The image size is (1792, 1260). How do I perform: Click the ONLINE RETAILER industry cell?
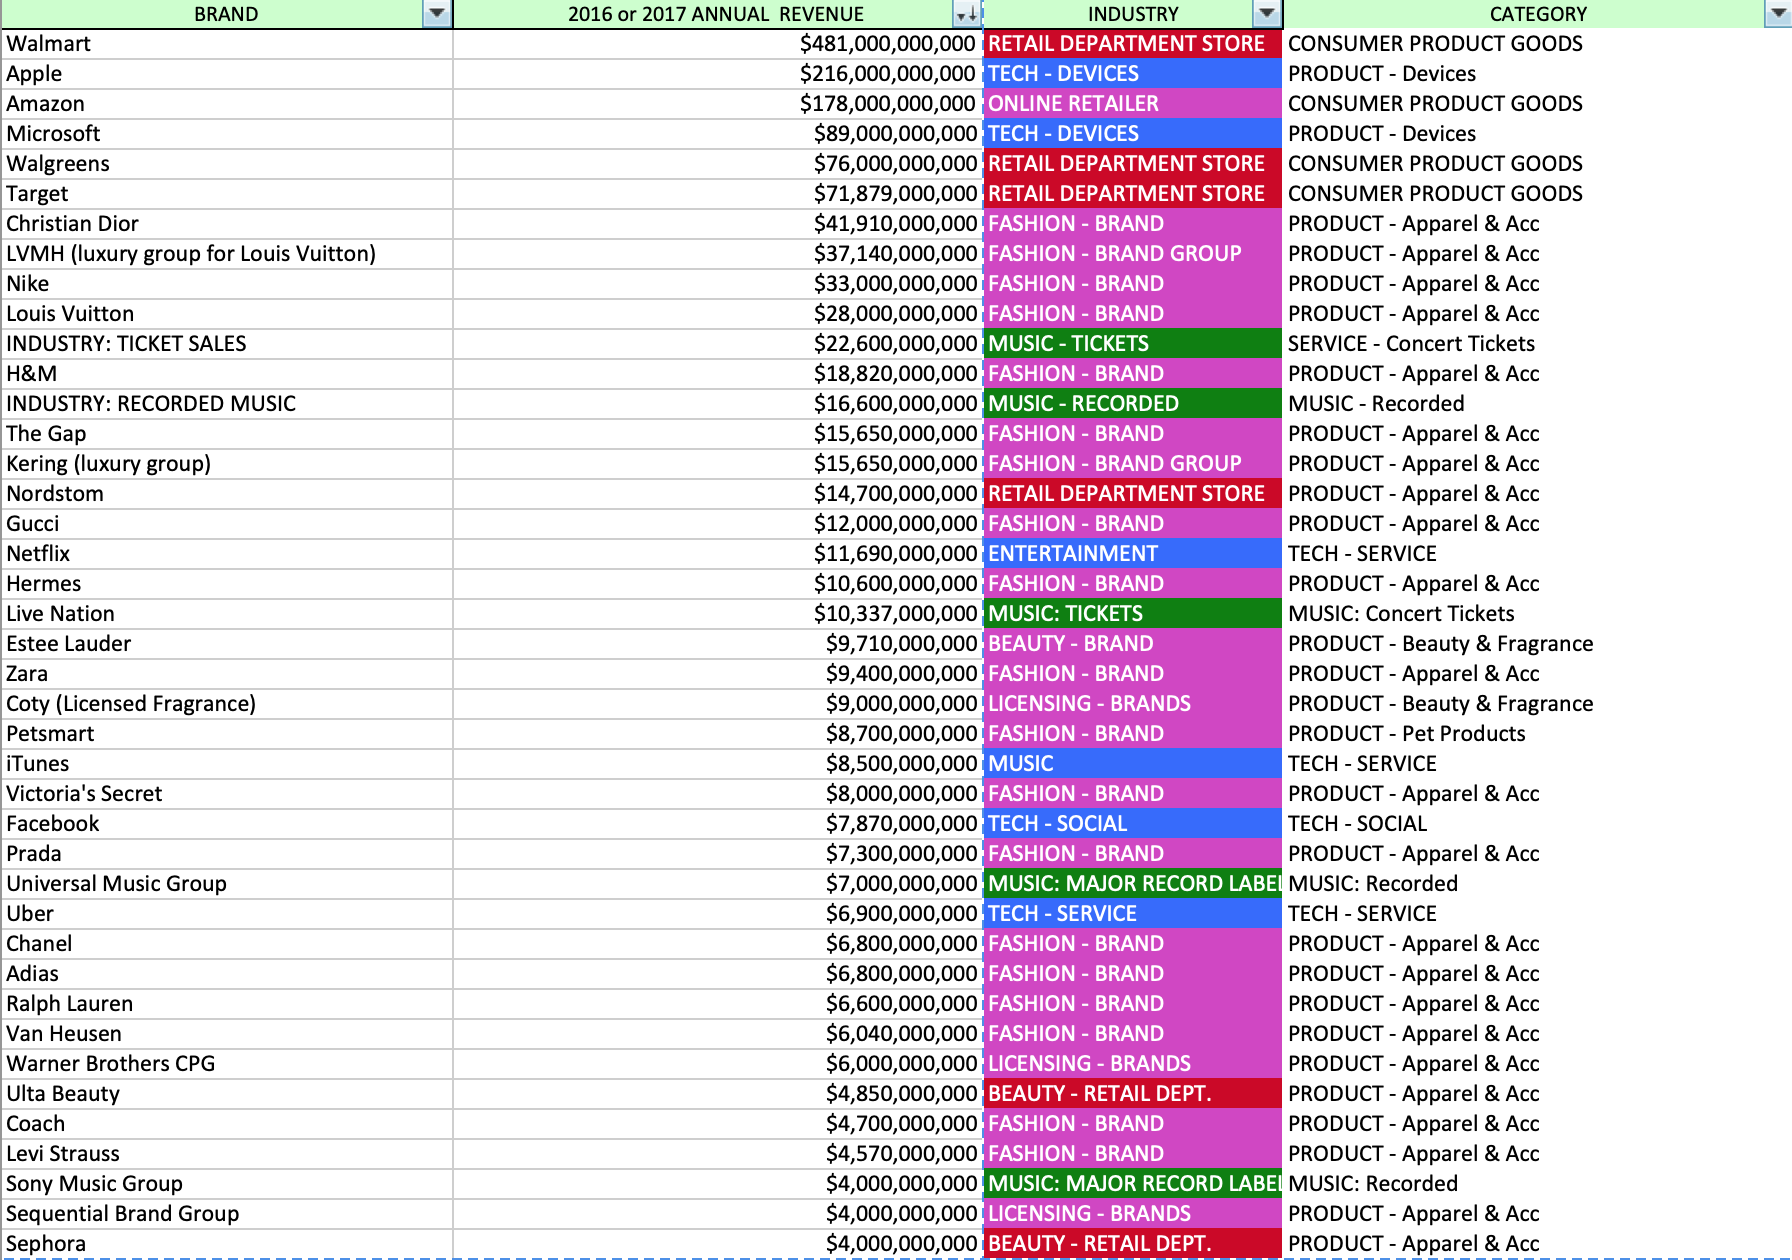[1133, 104]
